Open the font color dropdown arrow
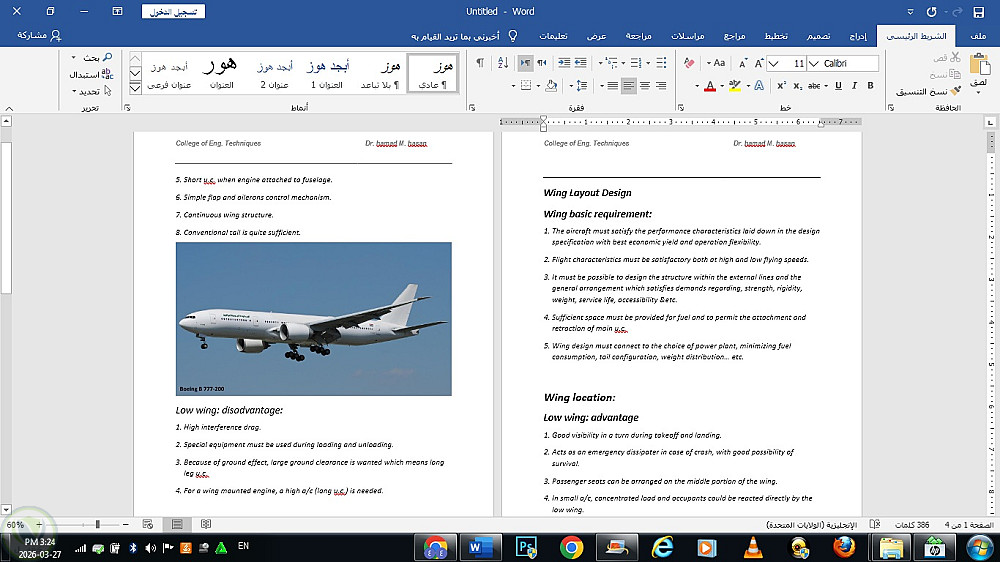The image size is (1000, 562). 697,85
